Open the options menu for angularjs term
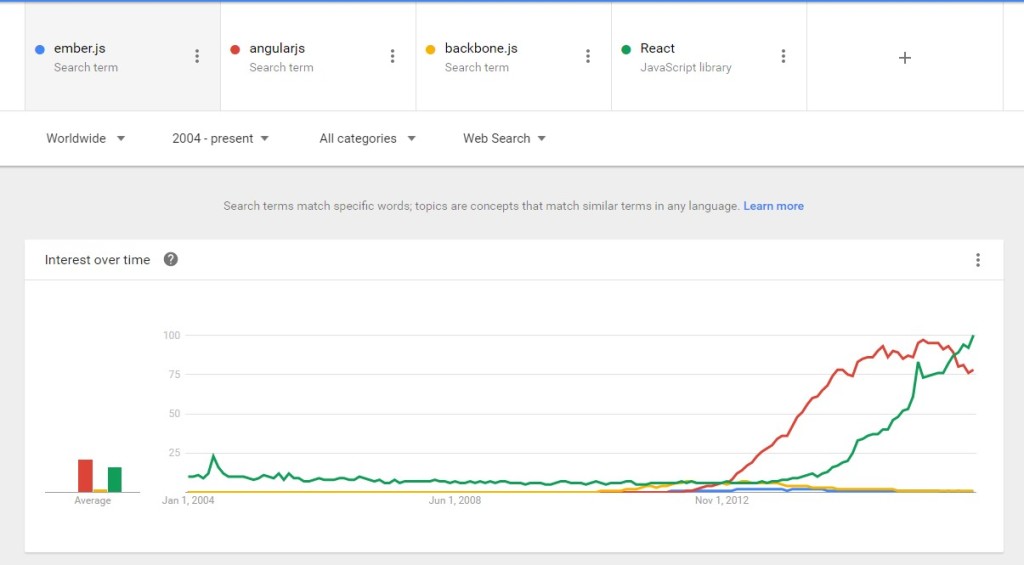Viewport: 1024px width, 565px height. pos(392,56)
